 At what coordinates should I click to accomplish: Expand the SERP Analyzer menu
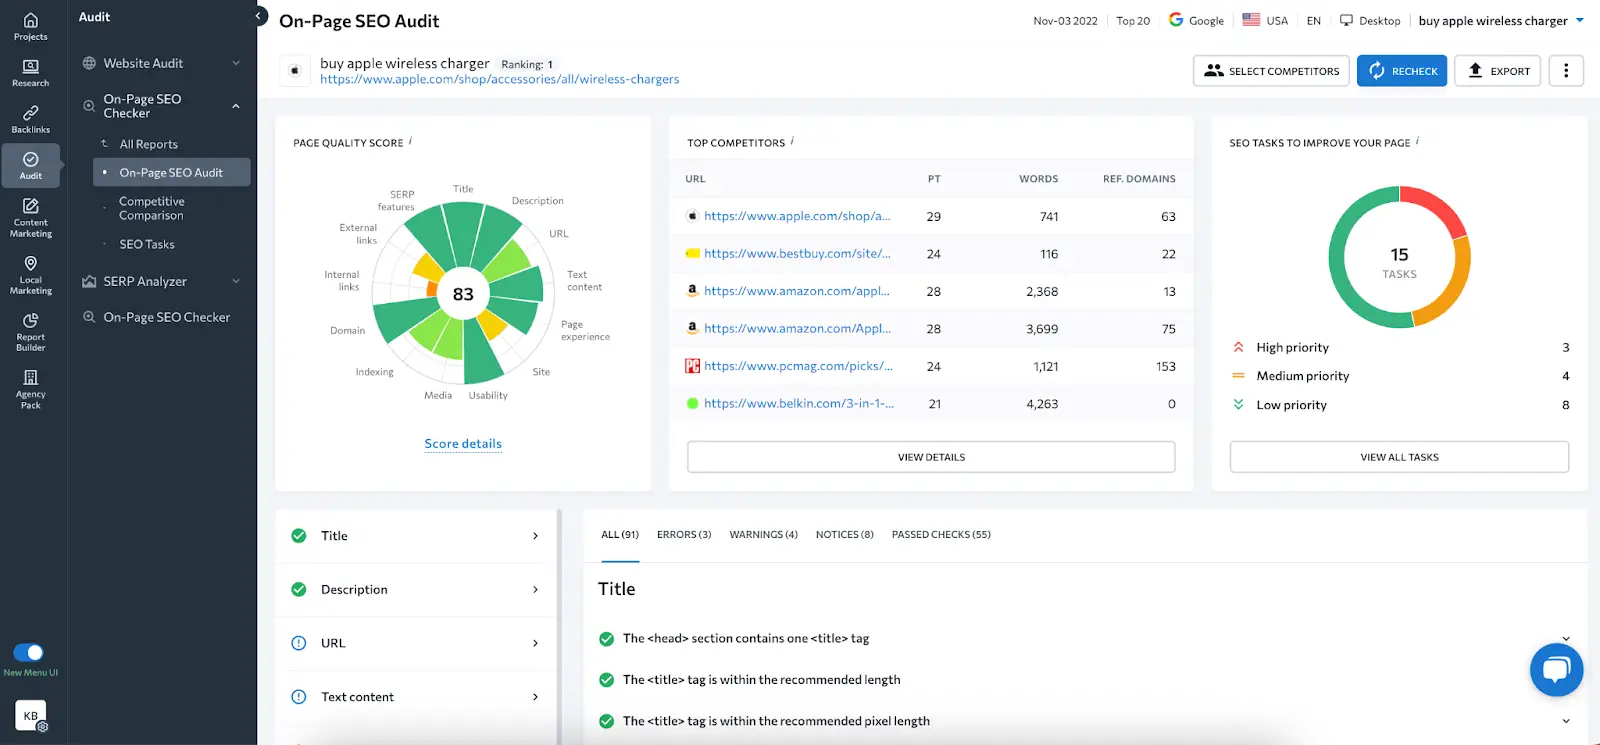(x=236, y=281)
